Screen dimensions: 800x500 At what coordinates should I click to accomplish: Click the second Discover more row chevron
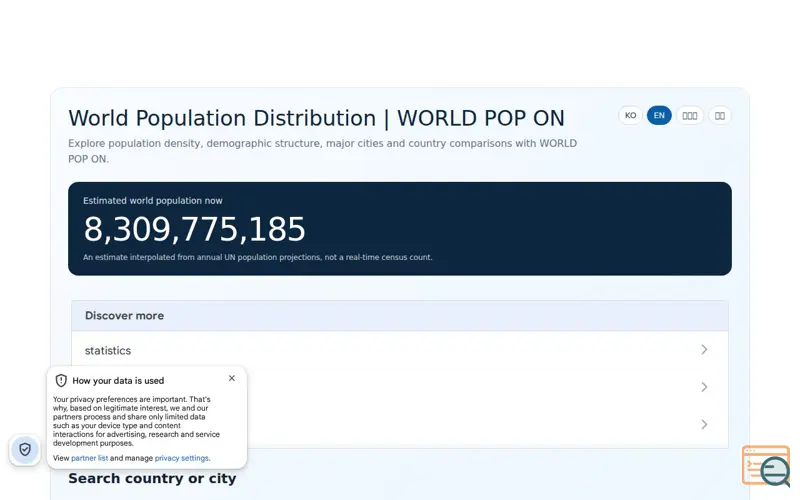tap(704, 387)
